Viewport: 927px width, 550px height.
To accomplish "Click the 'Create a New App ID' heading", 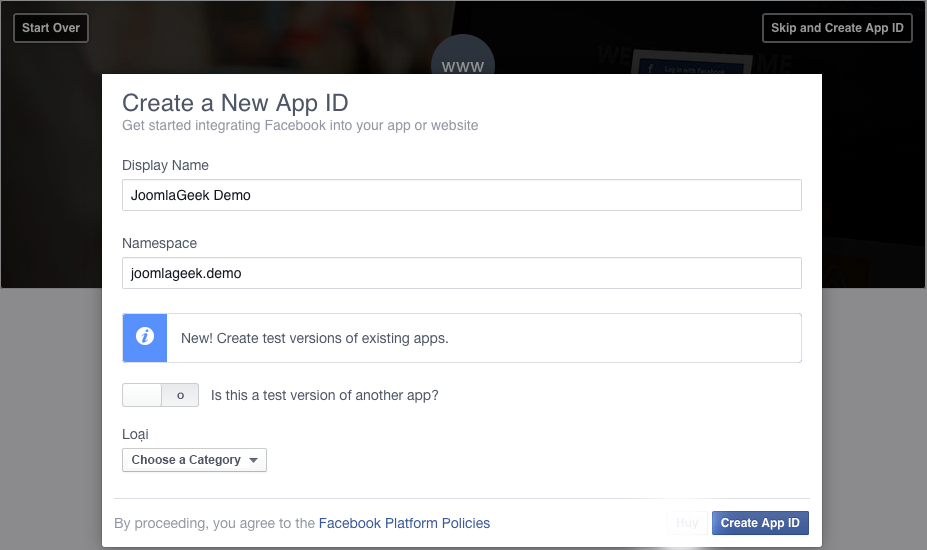I will (x=235, y=103).
